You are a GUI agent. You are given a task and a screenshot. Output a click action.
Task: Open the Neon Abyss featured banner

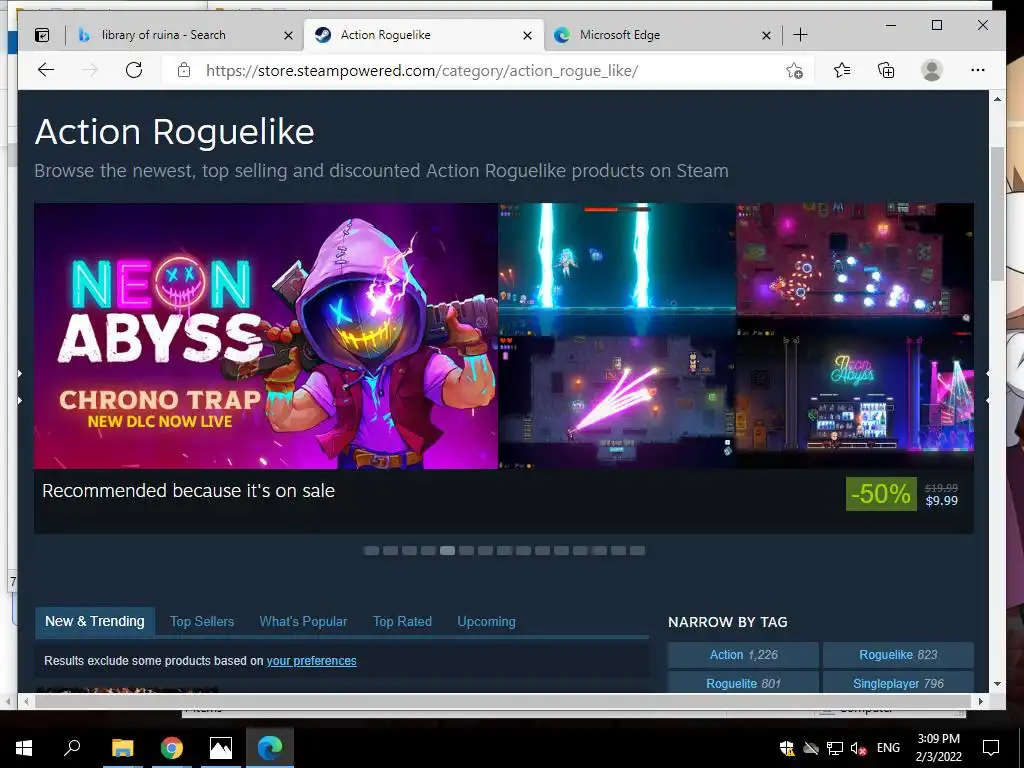click(266, 336)
